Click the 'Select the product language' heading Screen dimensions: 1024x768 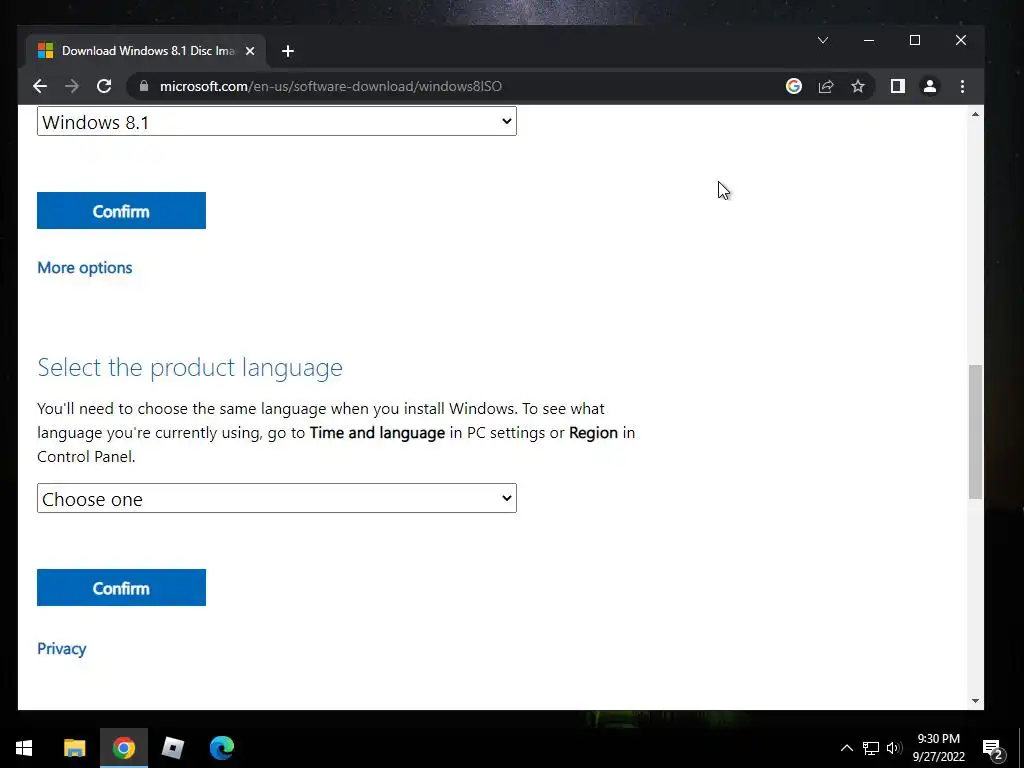coord(190,367)
